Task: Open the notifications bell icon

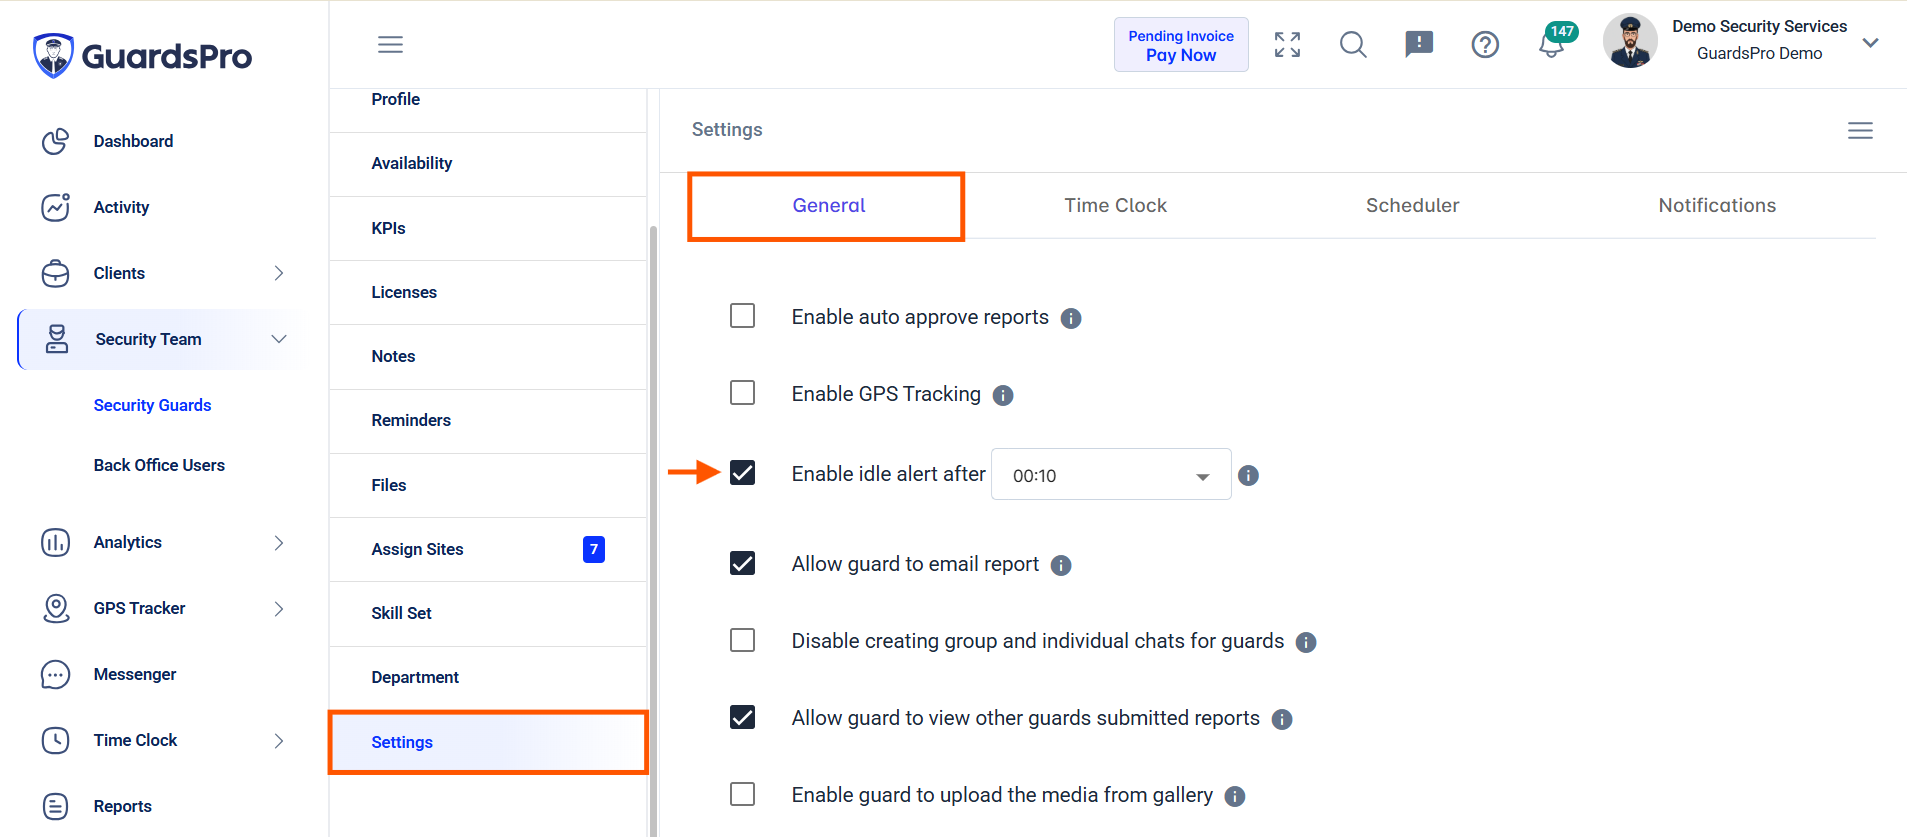Action: tap(1552, 44)
